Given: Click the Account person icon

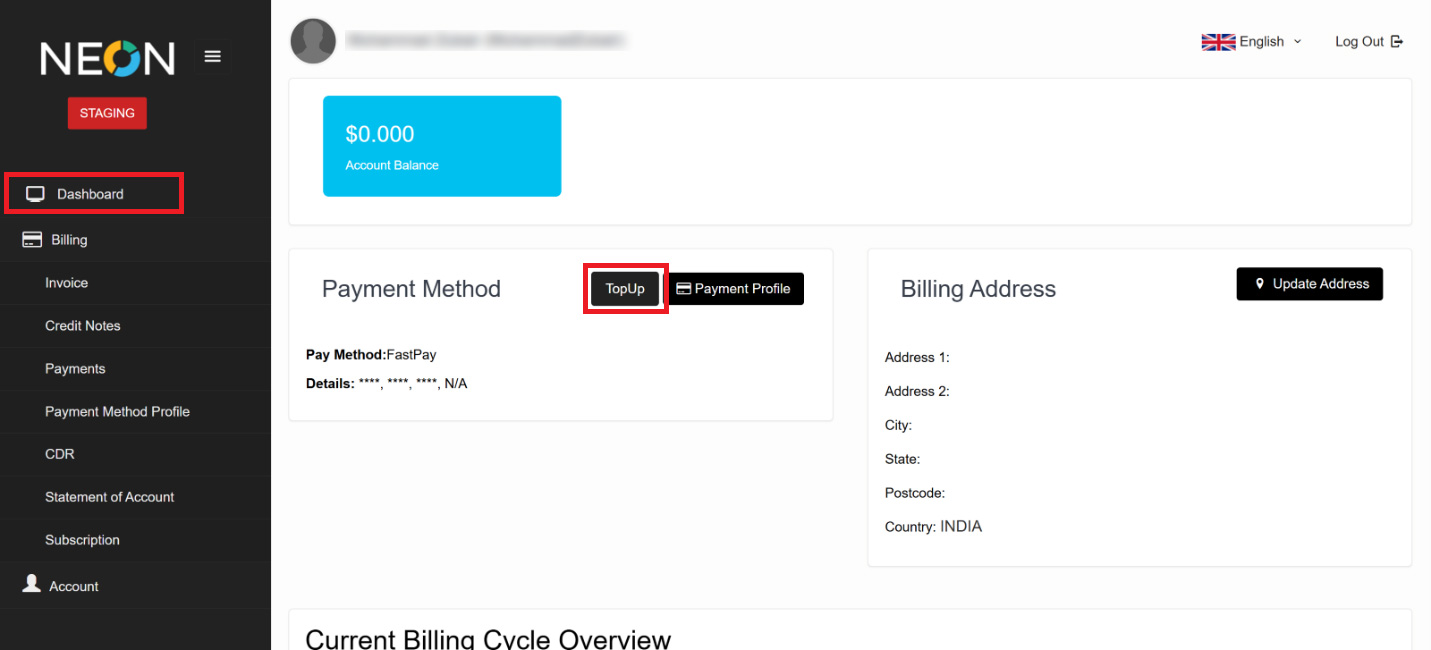Looking at the screenshot, I should (32, 584).
